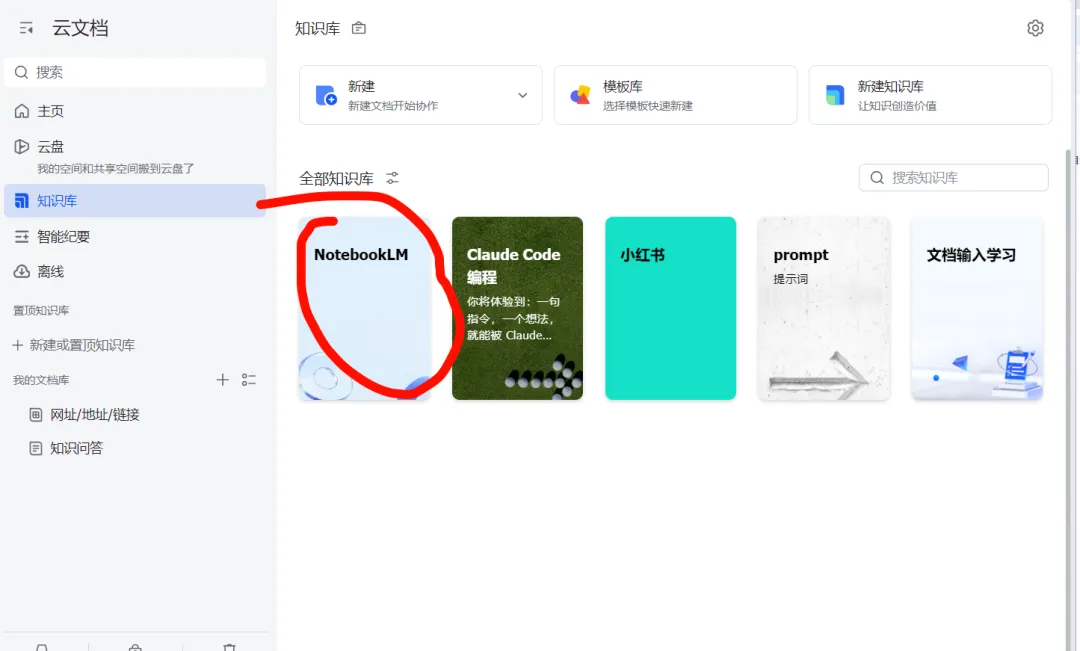
Task: Click the 智能纪要 icon
Action: click(22, 237)
